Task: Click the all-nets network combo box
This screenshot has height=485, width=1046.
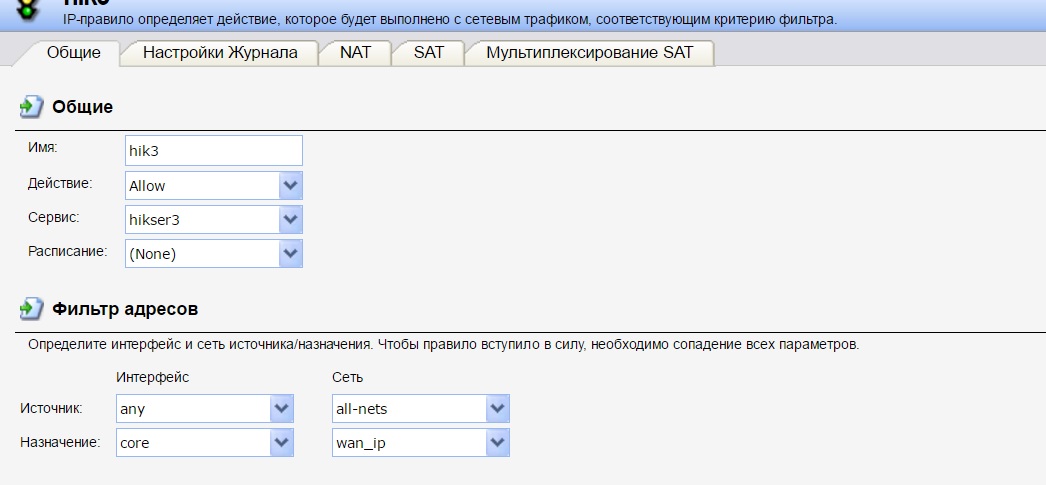Action: click(x=409, y=409)
